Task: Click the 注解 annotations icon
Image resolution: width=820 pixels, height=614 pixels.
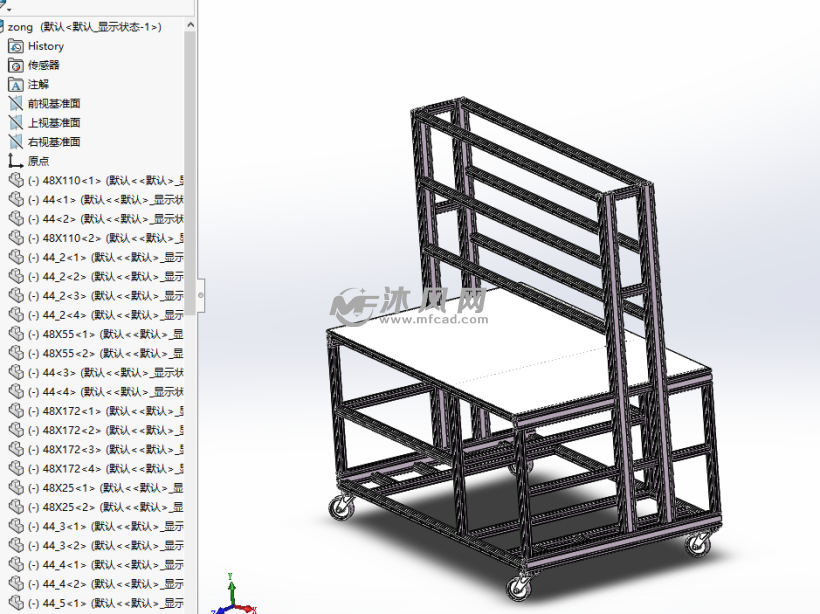Action: click(x=15, y=85)
